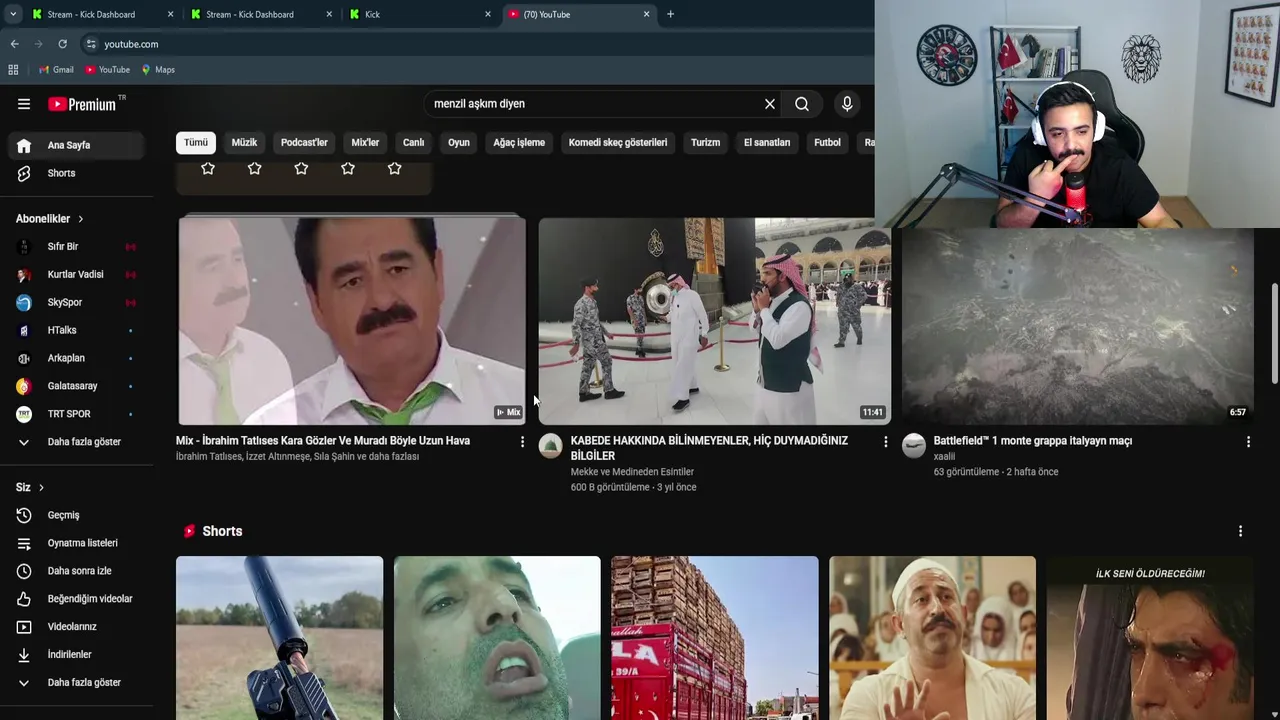The width and height of the screenshot is (1280, 720).
Task: Rate with the third star
Action: click(301, 168)
